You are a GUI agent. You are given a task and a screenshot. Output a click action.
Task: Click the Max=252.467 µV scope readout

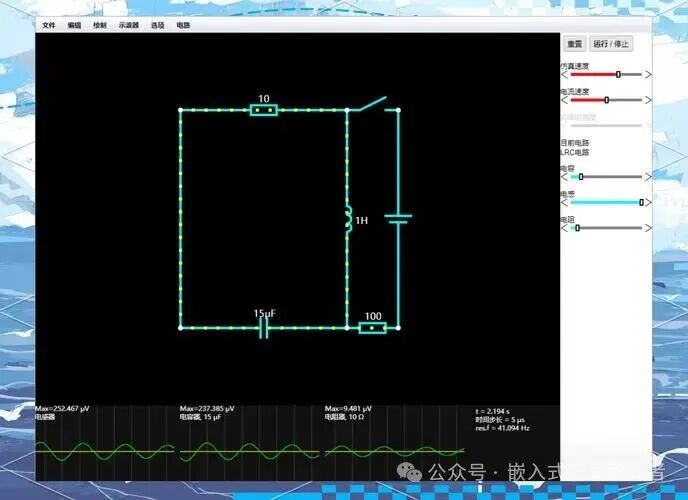[62, 409]
